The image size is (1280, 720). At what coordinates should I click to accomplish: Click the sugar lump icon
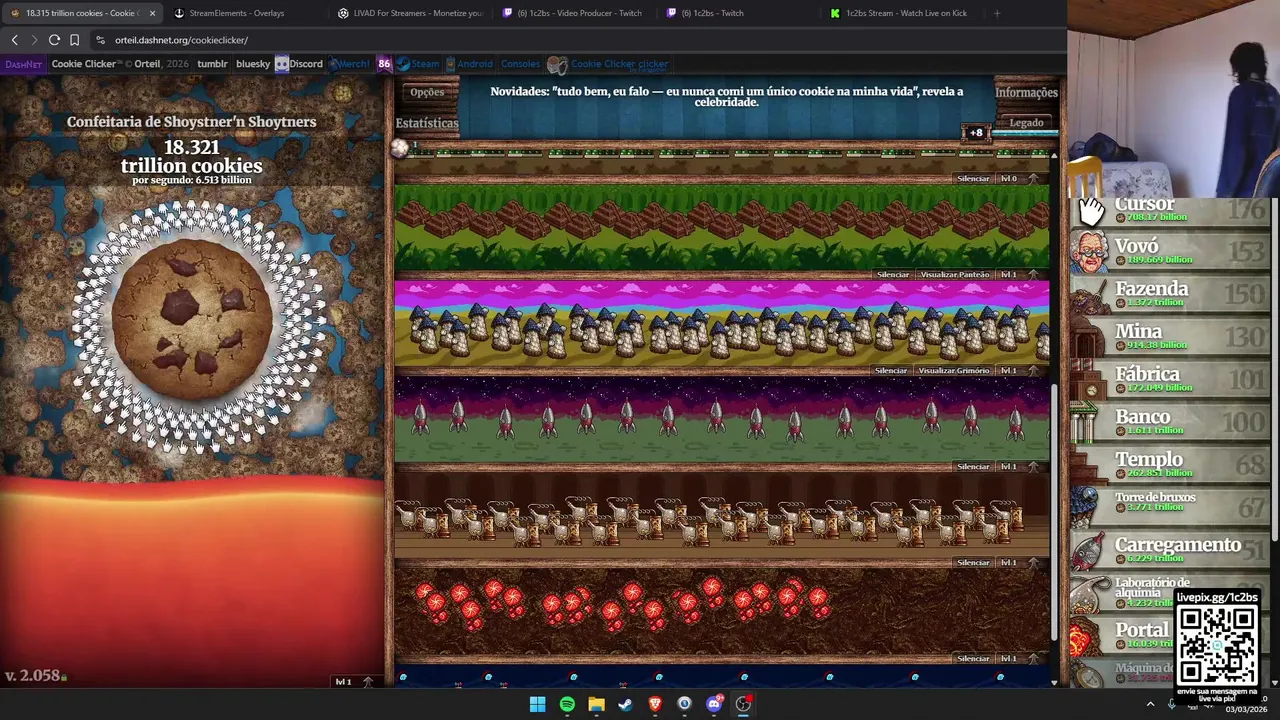point(400,148)
